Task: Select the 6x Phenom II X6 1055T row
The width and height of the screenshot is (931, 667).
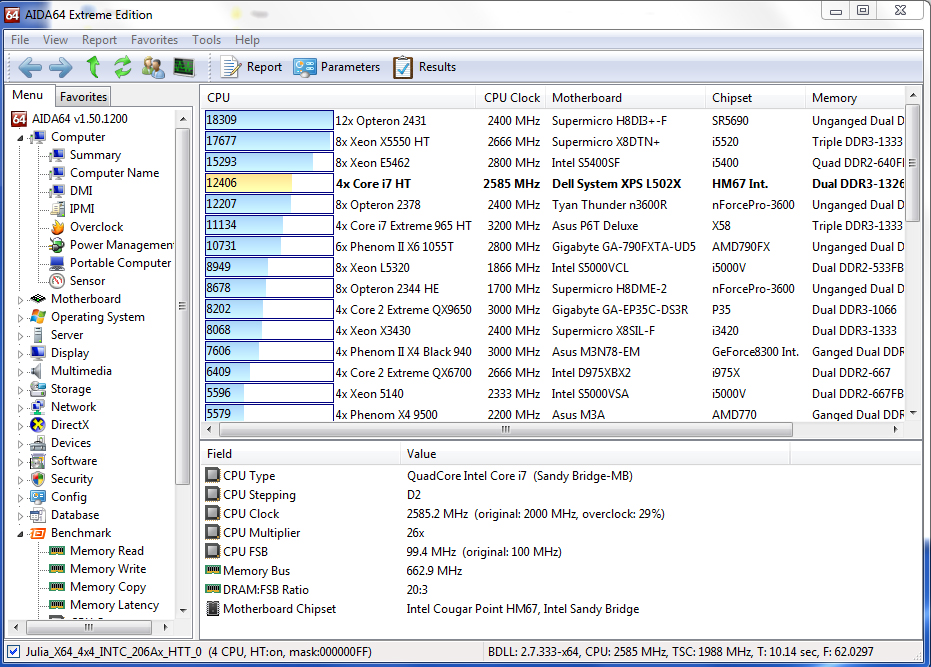Action: [x=554, y=246]
